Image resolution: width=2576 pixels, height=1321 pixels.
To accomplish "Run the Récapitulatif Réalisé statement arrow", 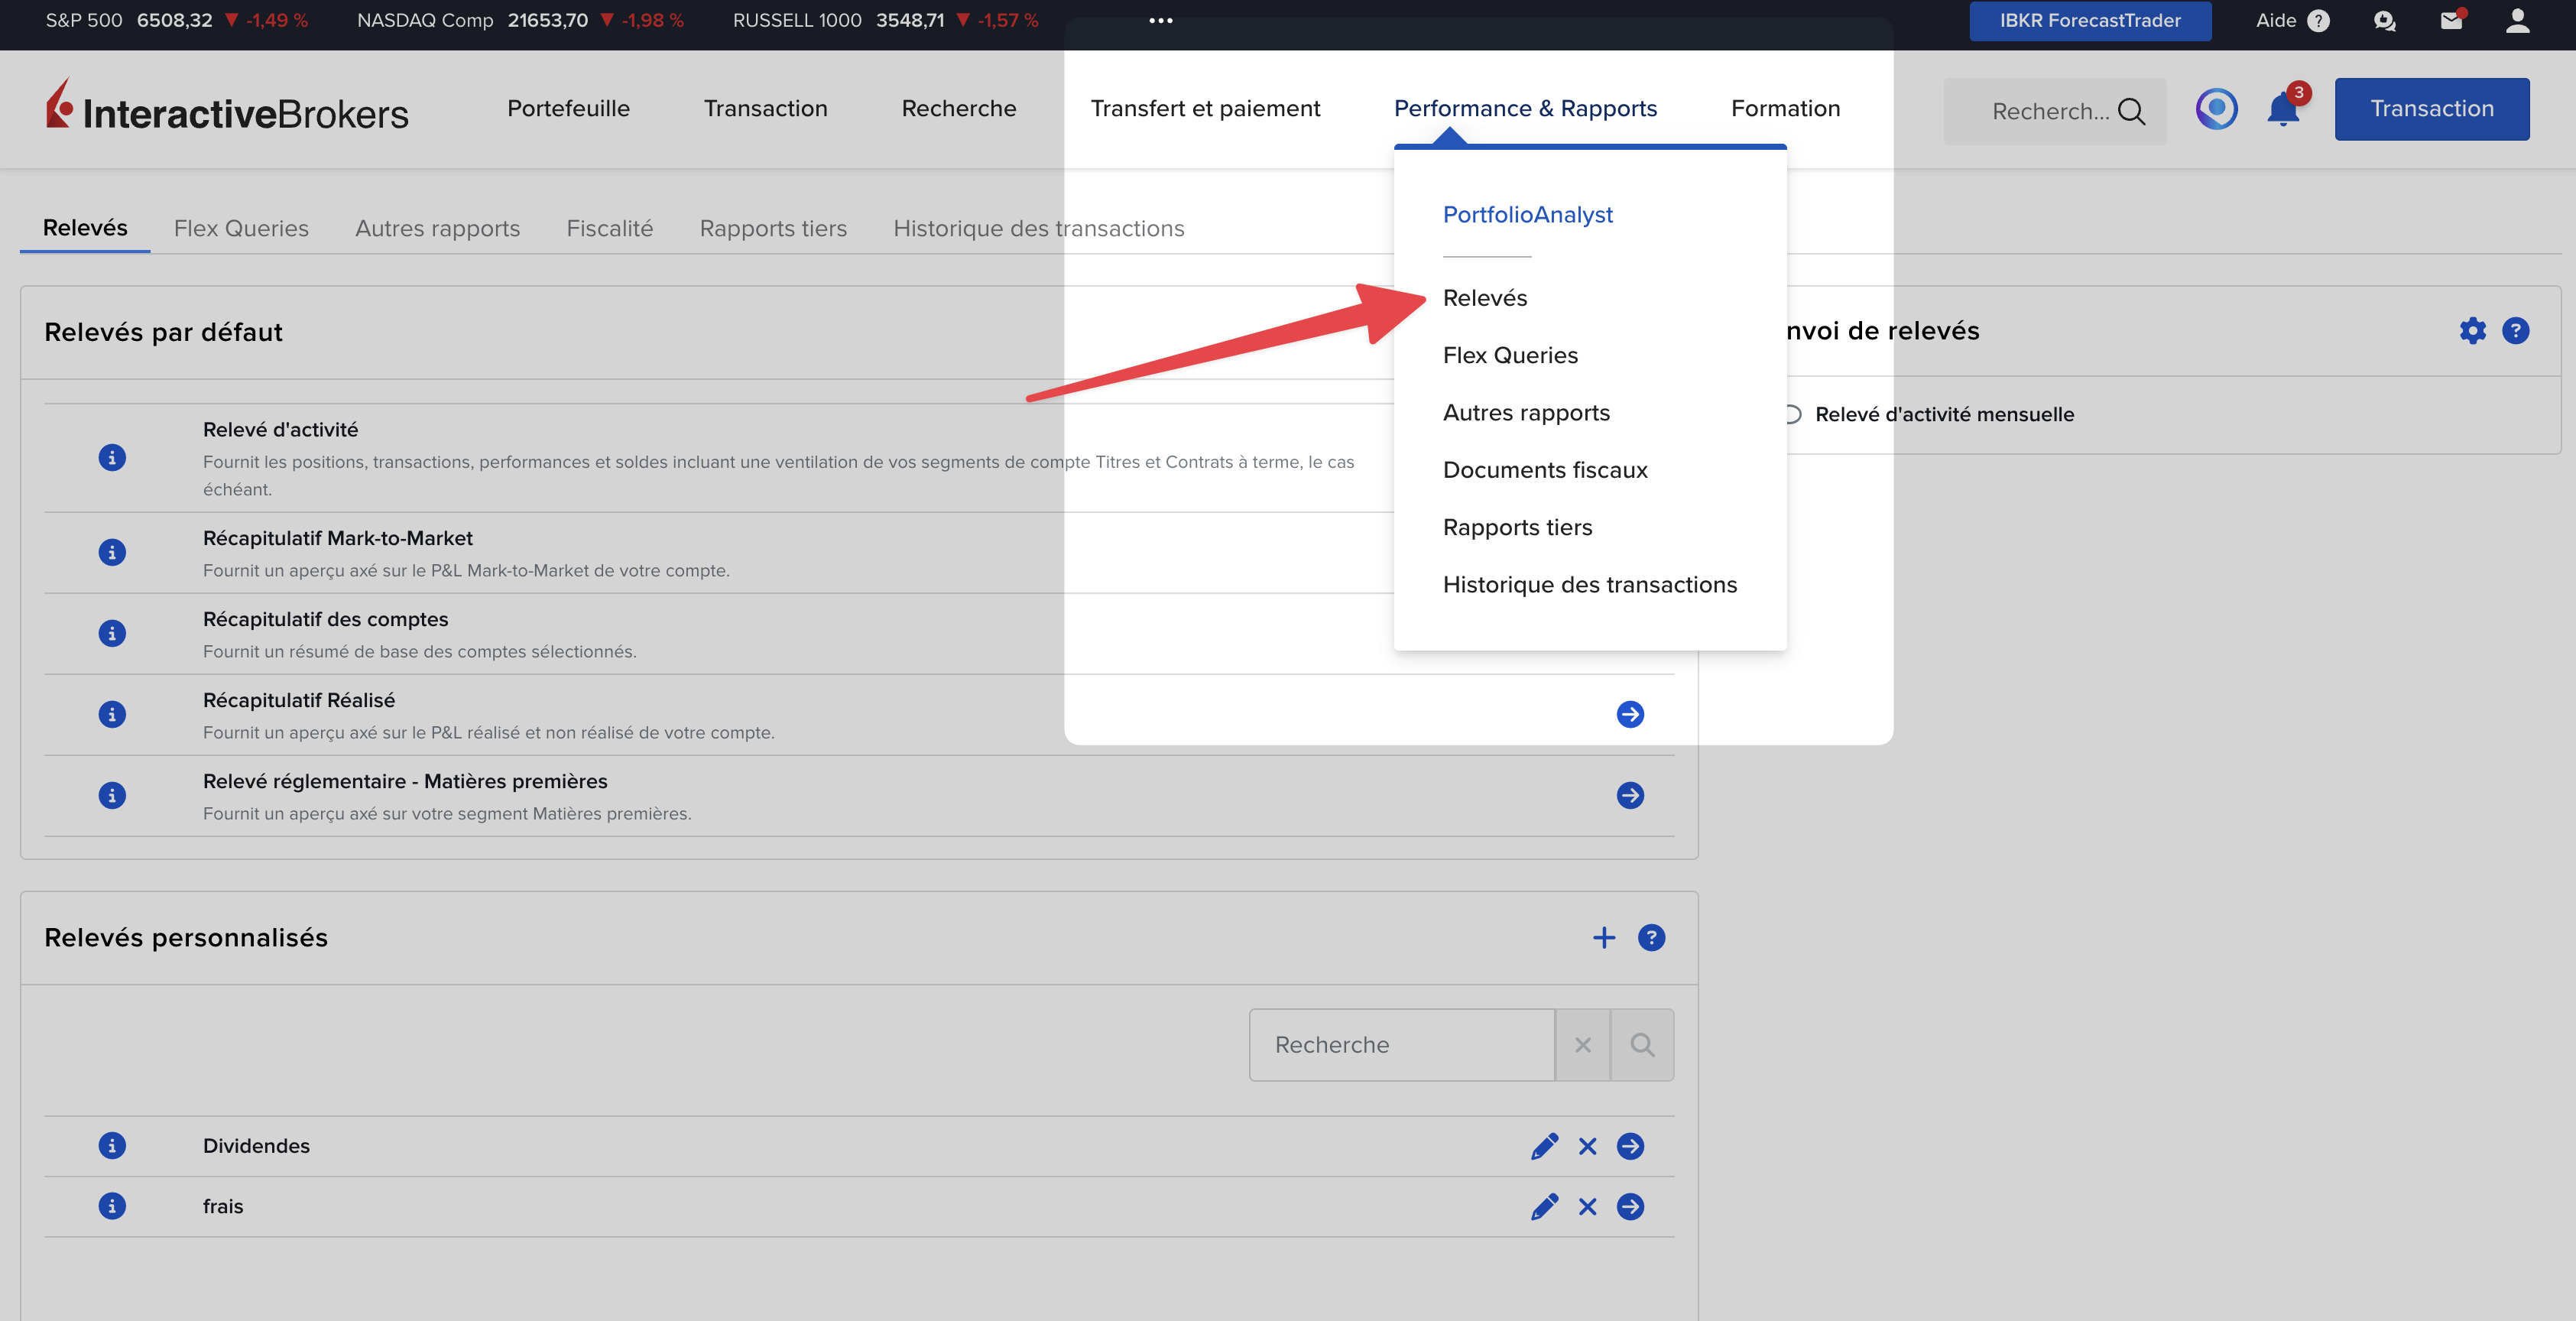I will point(1630,714).
